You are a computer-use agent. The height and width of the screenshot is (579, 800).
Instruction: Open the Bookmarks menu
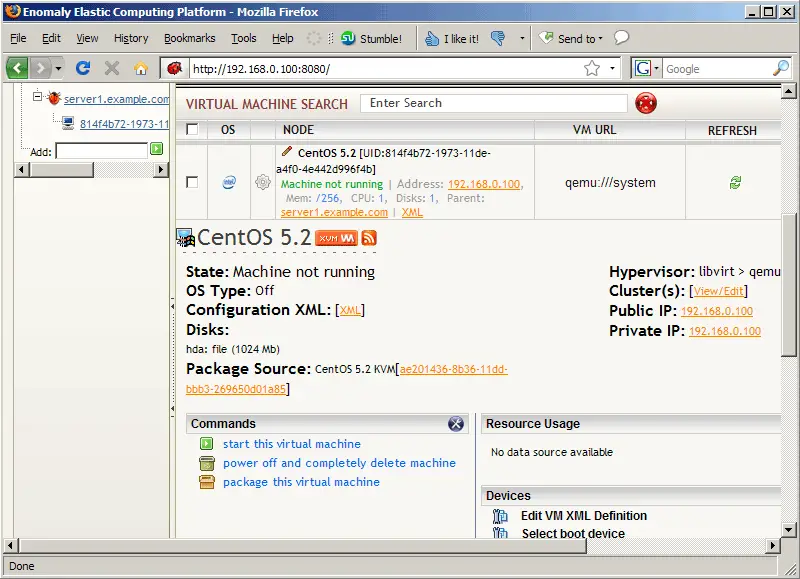click(x=189, y=38)
